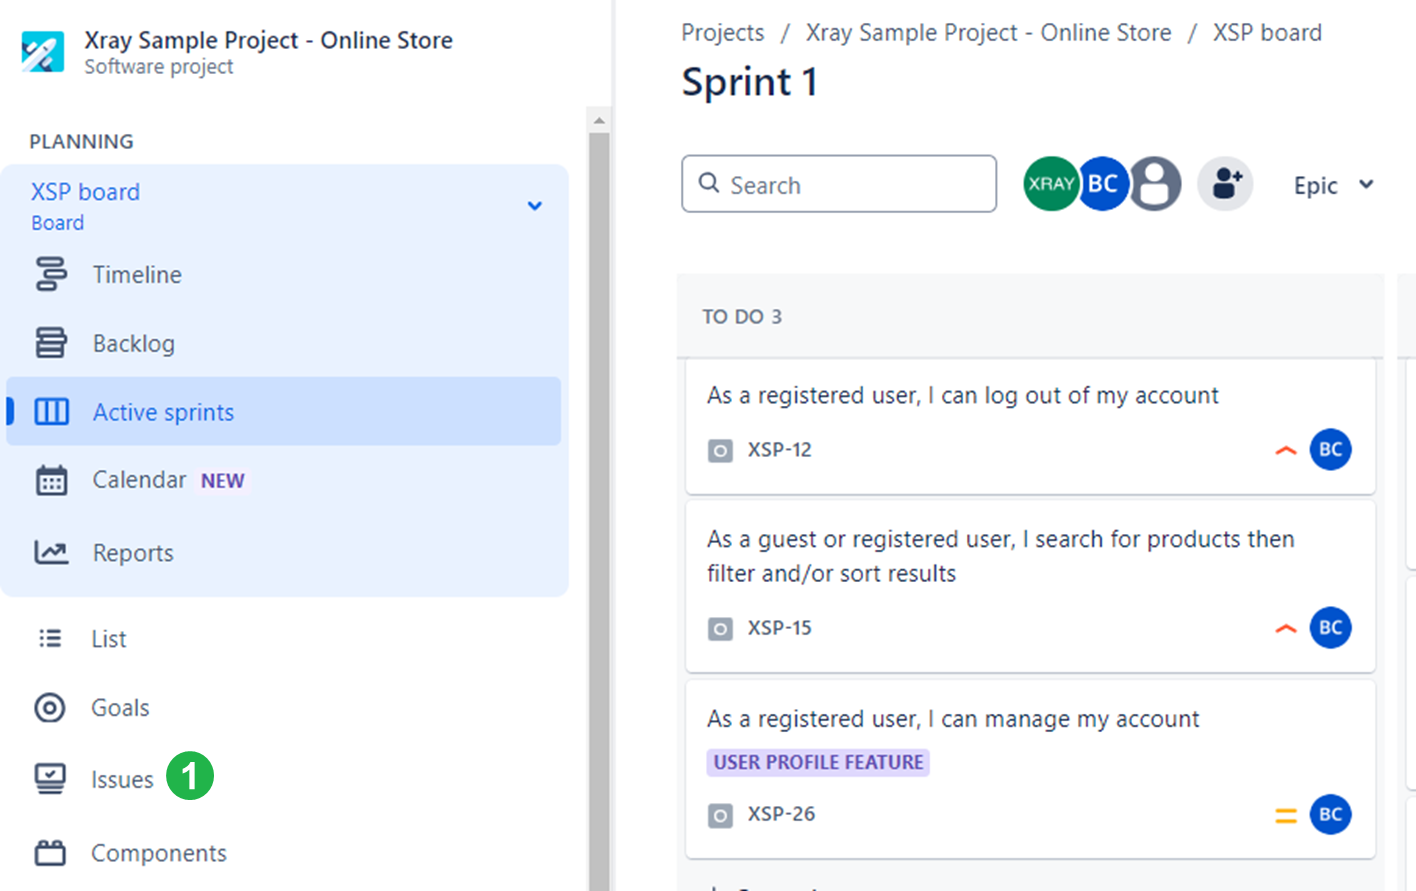The image size is (1416, 891).
Task: Click the Calendar icon in sidebar
Action: 51,480
